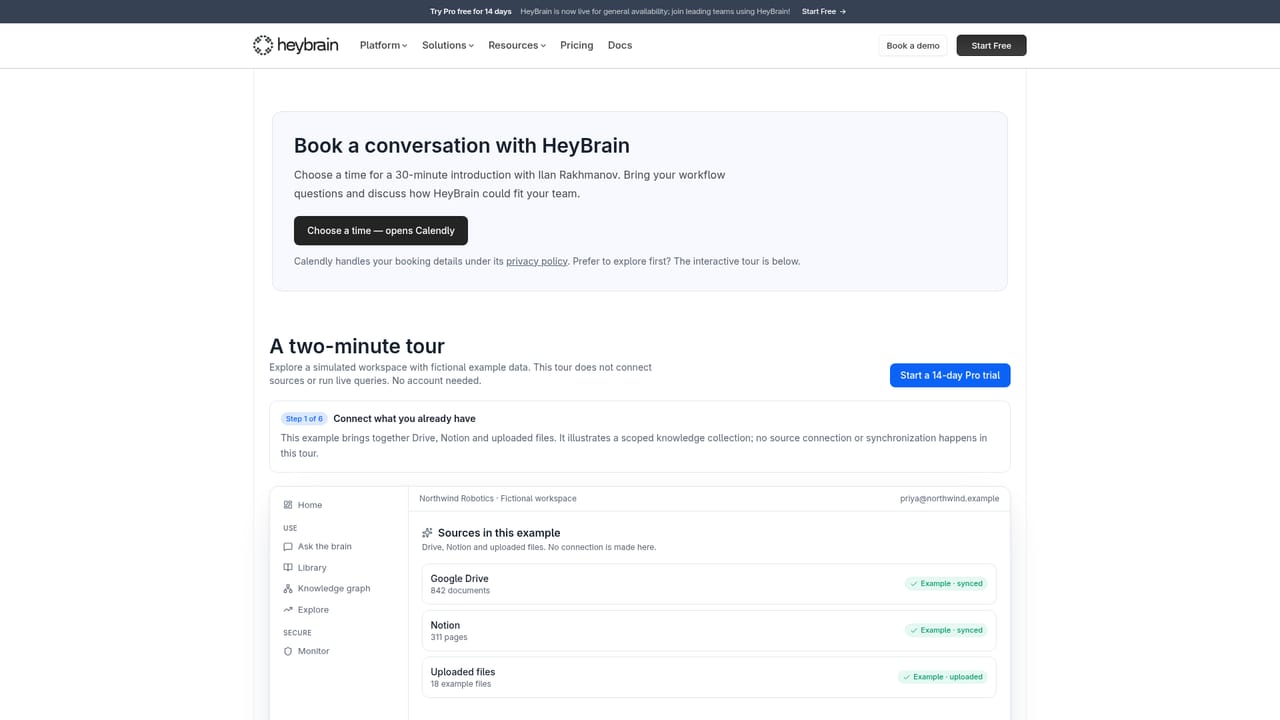
Task: Open Ask the brain chat icon
Action: [x=288, y=547]
